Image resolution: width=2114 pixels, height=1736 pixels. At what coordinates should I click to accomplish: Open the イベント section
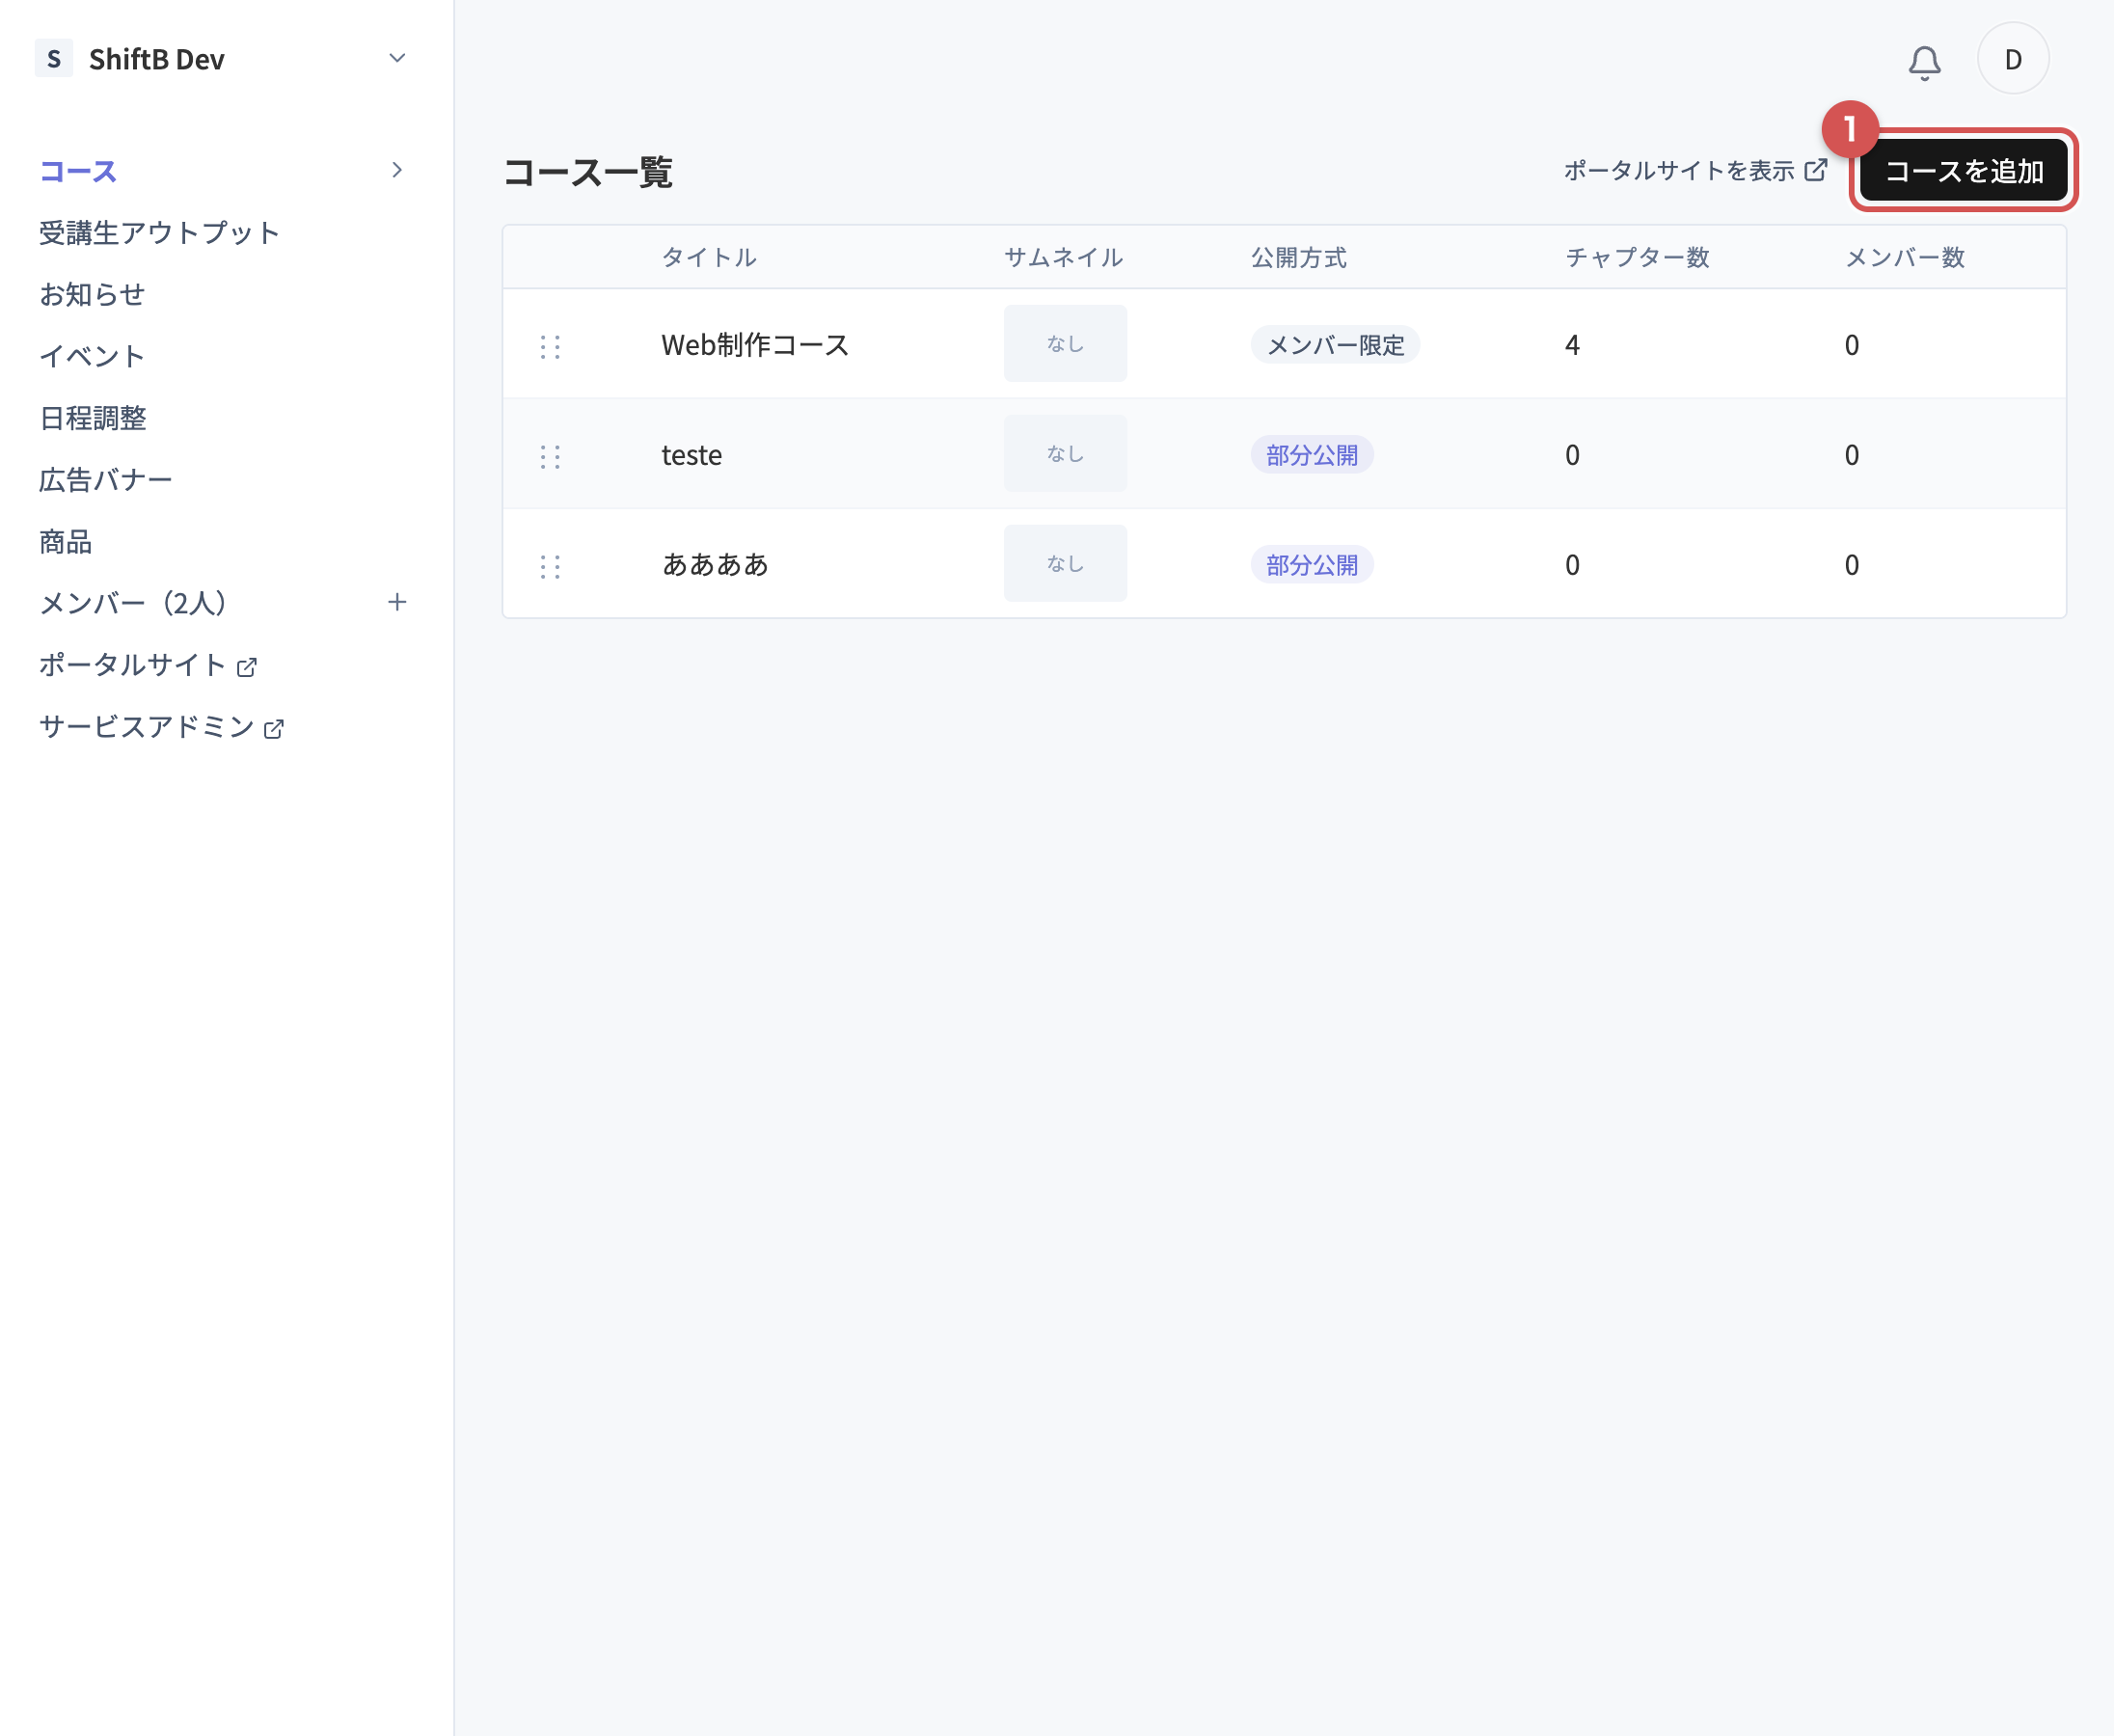click(x=92, y=356)
